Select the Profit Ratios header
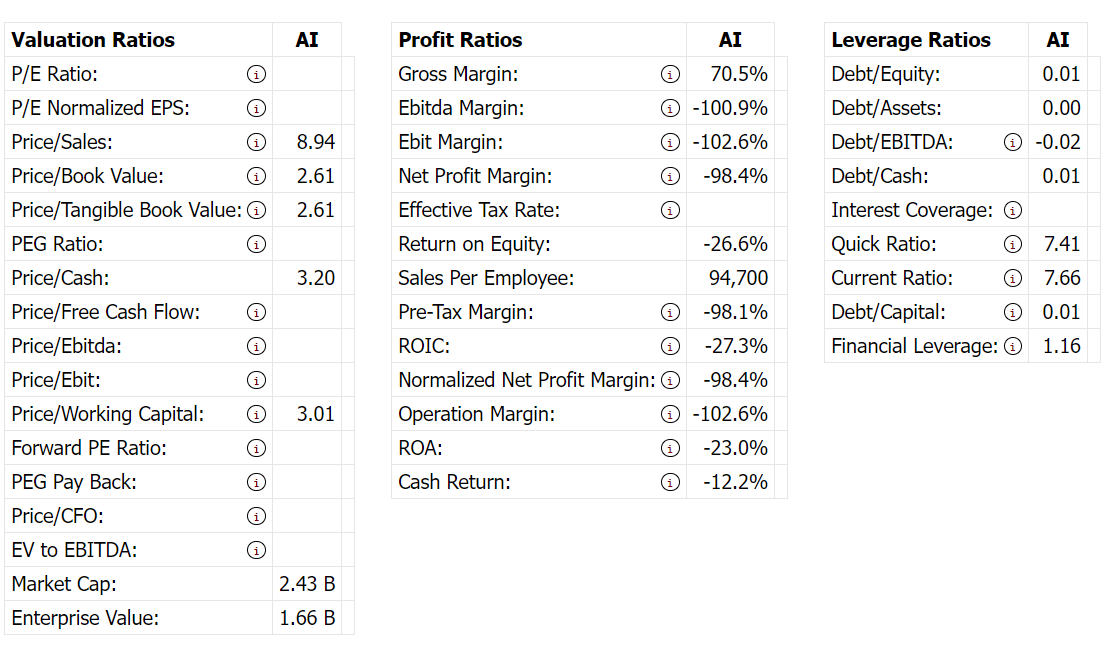Screen dimensions: 1113x648 pyautogui.click(x=460, y=40)
